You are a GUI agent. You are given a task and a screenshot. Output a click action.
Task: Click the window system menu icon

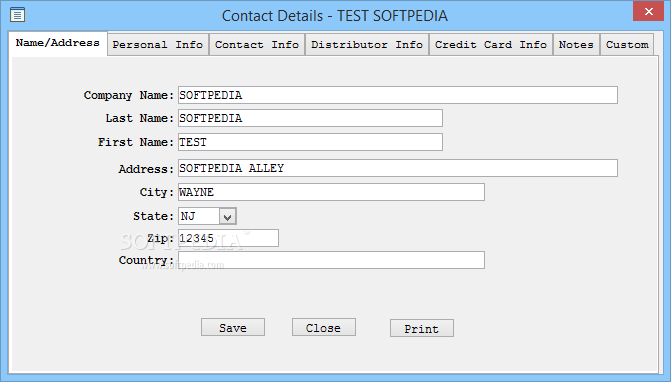coord(17,15)
